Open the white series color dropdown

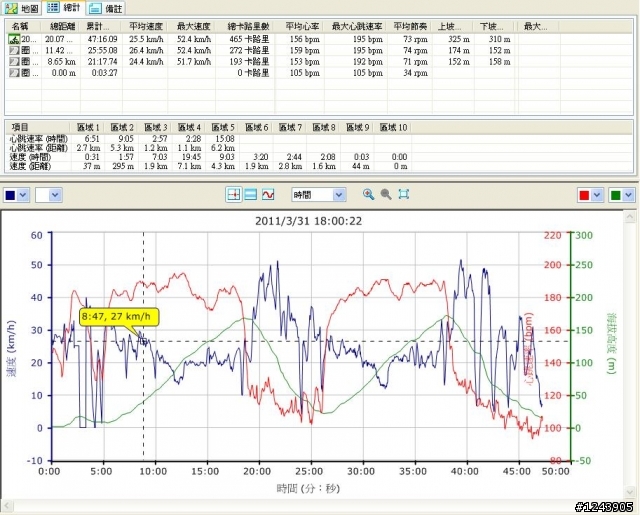55,195
